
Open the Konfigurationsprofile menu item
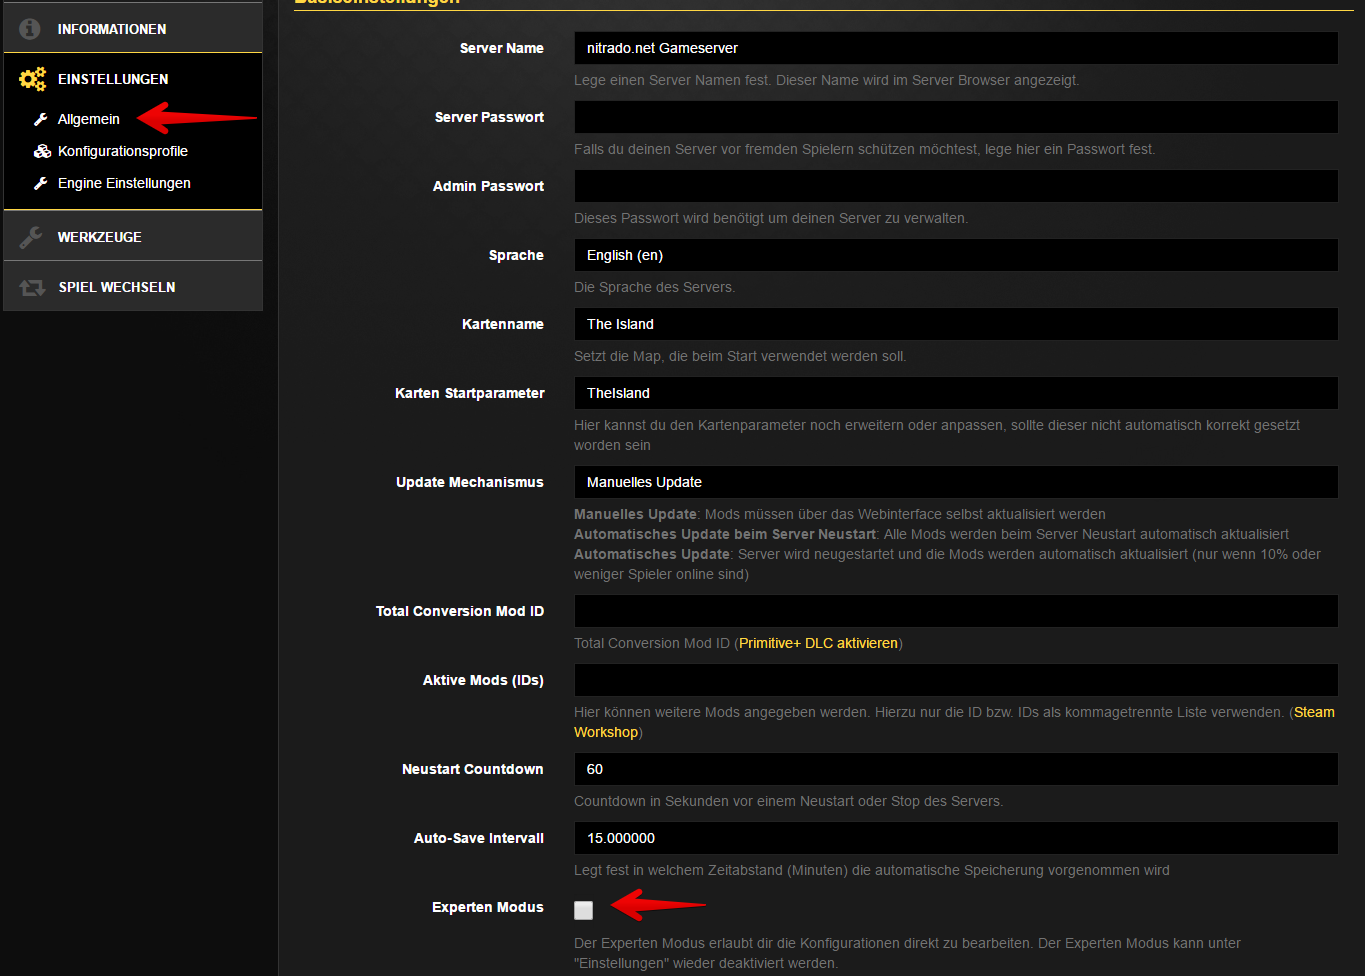tap(122, 151)
